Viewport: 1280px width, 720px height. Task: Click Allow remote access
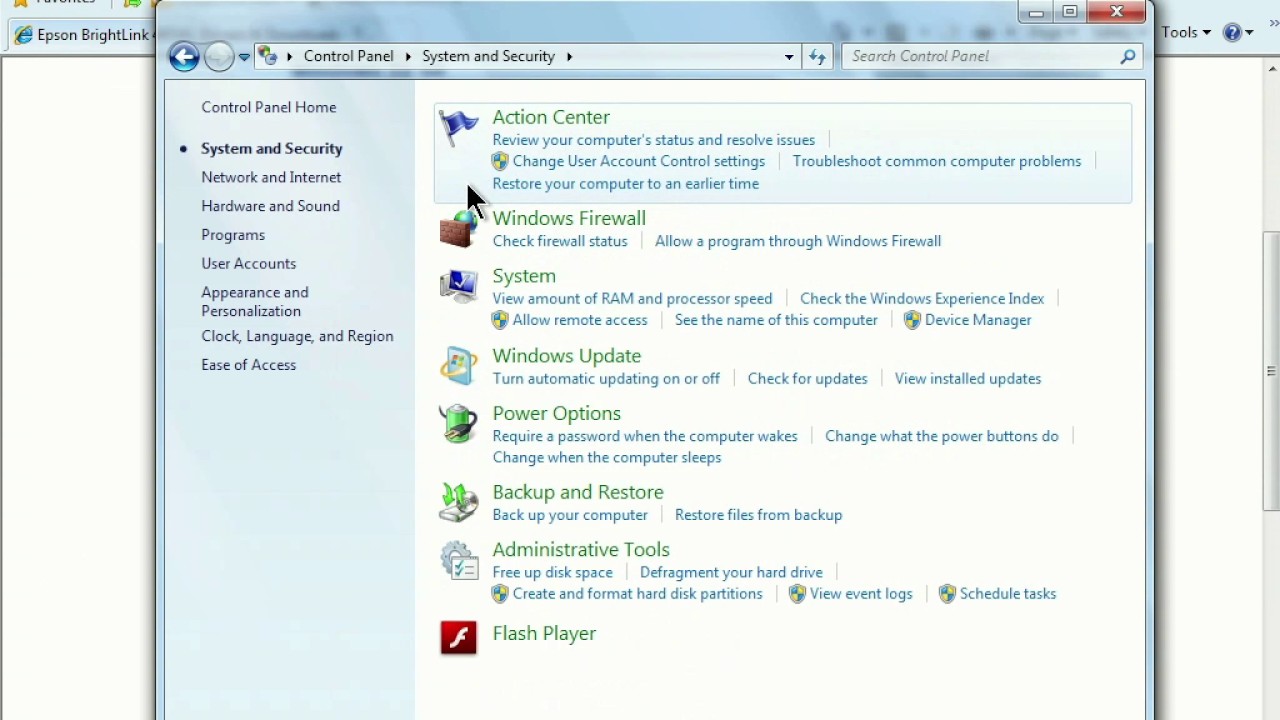click(x=580, y=320)
